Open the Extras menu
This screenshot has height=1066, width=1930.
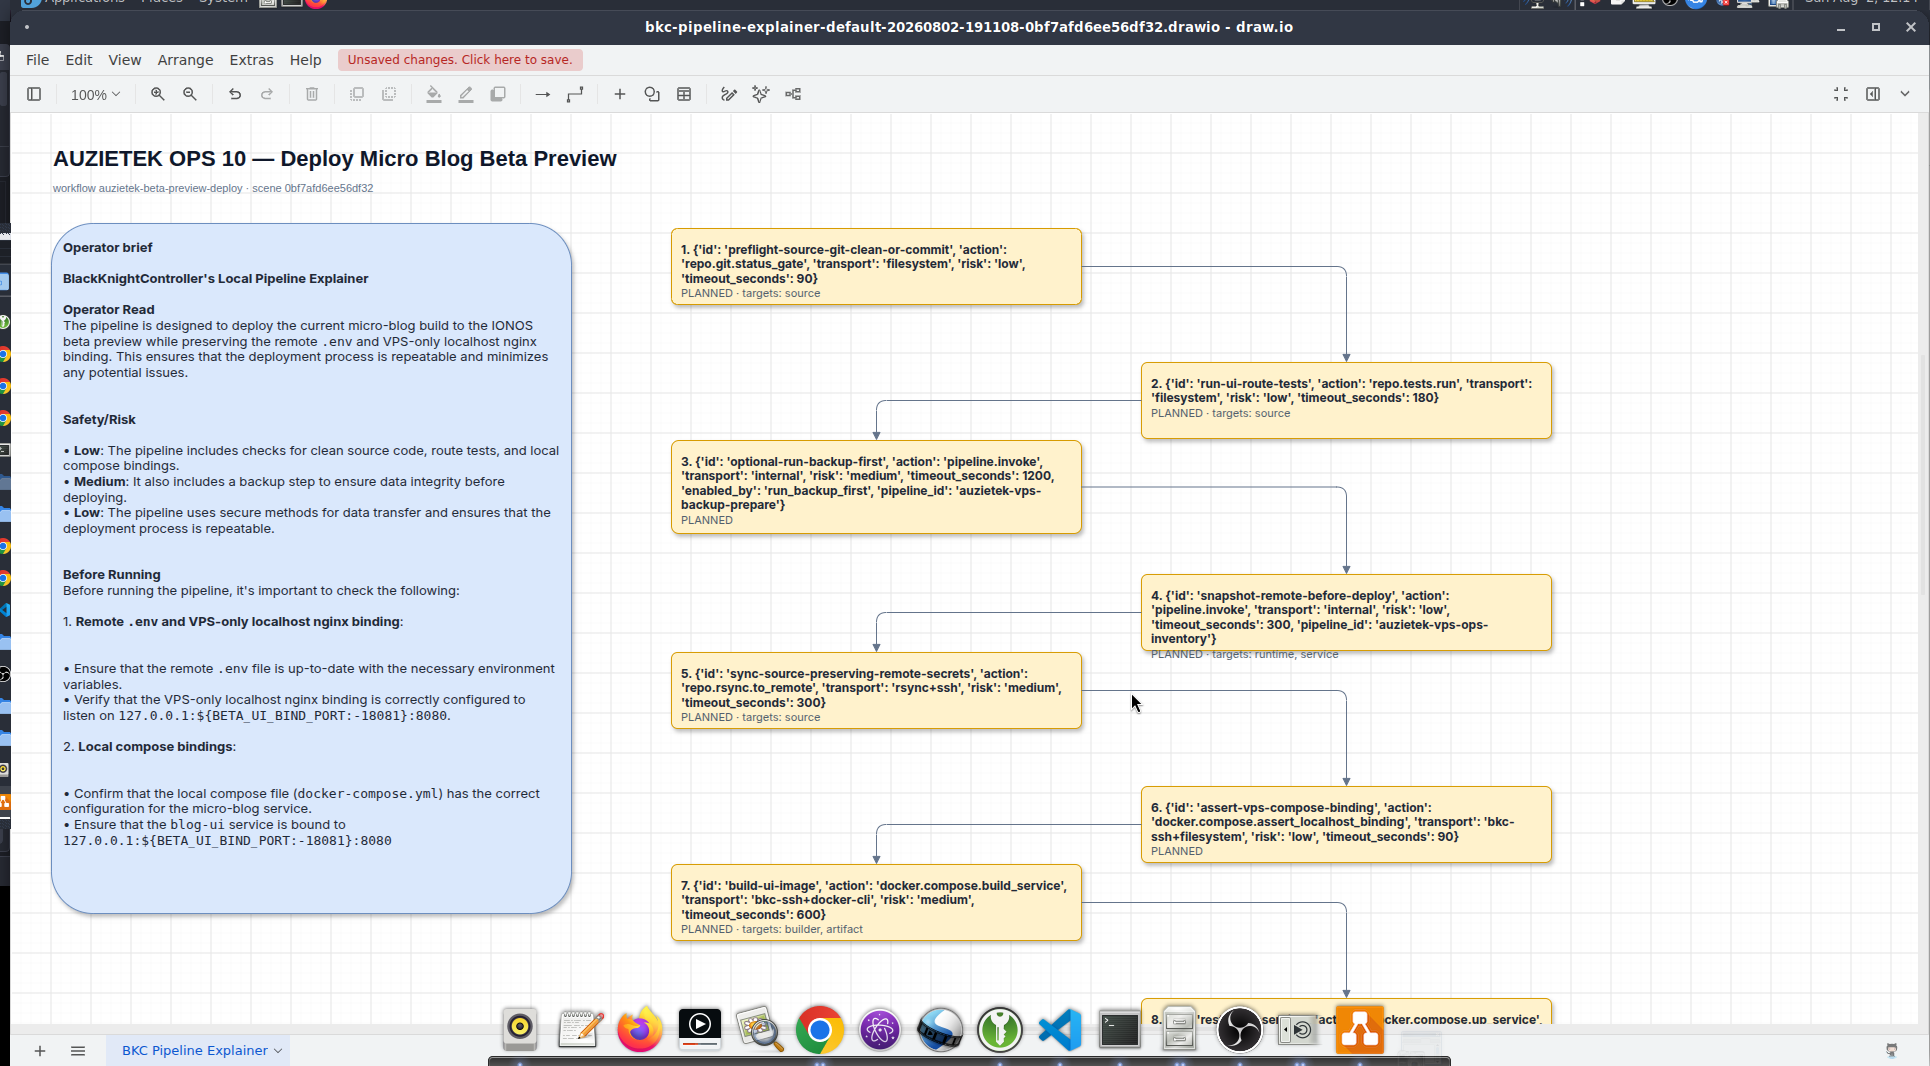pyautogui.click(x=251, y=60)
